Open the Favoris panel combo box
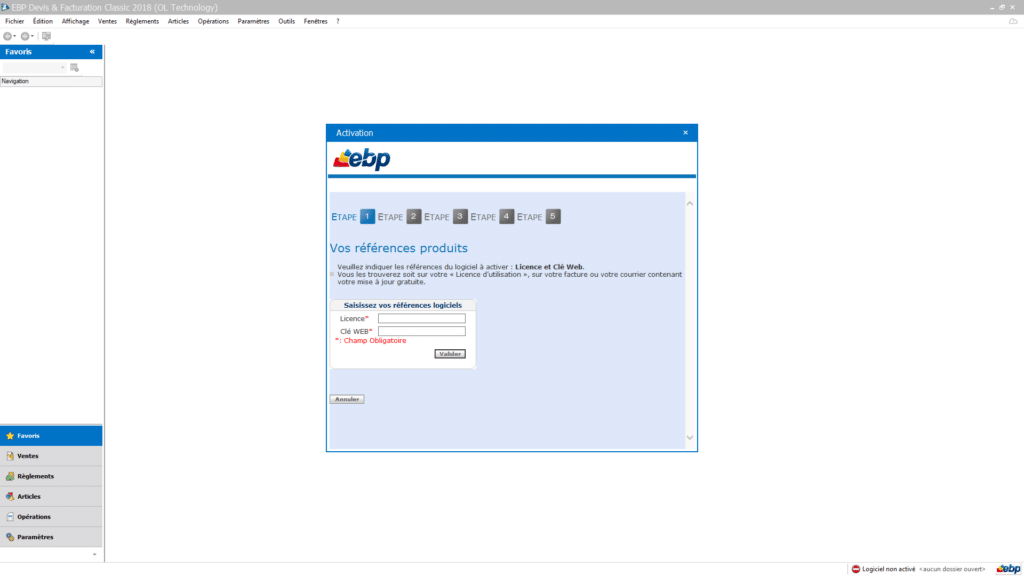This screenshot has width=1024, height=576. click(x=34, y=67)
